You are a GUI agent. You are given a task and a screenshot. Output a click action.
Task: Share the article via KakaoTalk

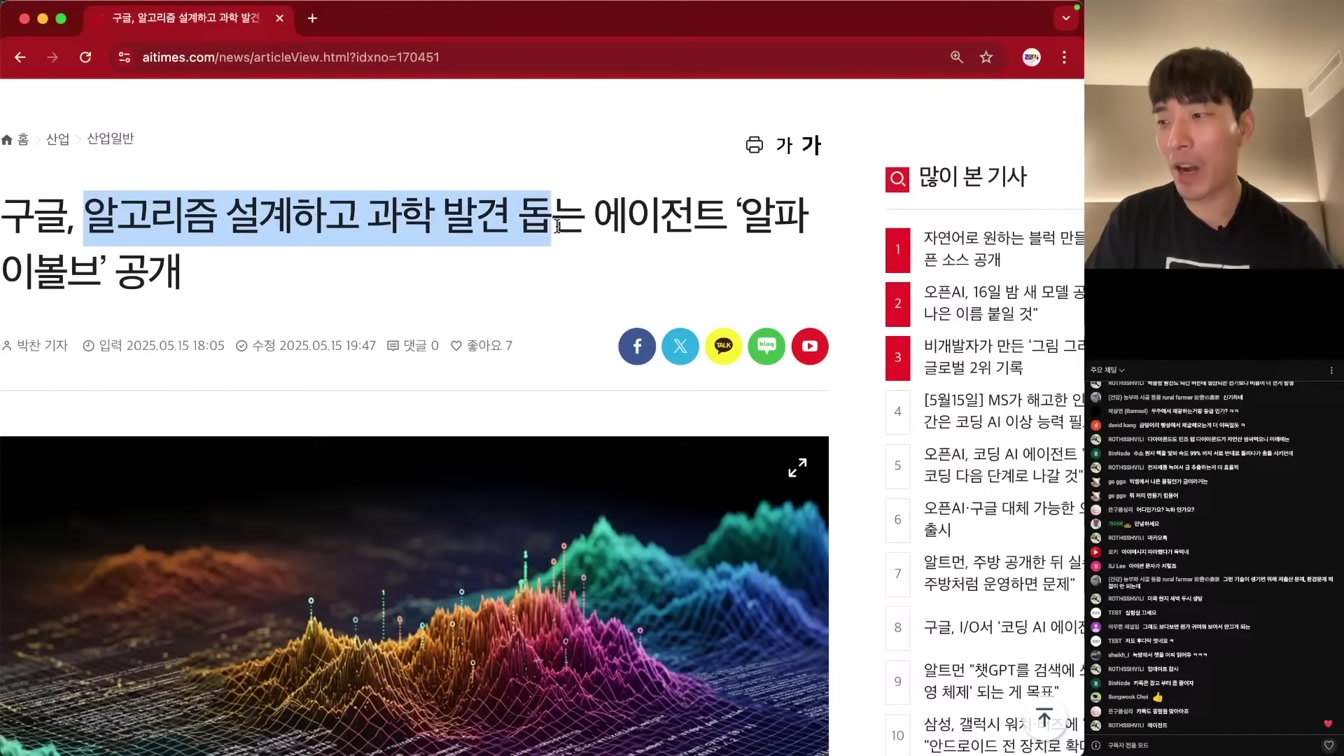click(723, 346)
